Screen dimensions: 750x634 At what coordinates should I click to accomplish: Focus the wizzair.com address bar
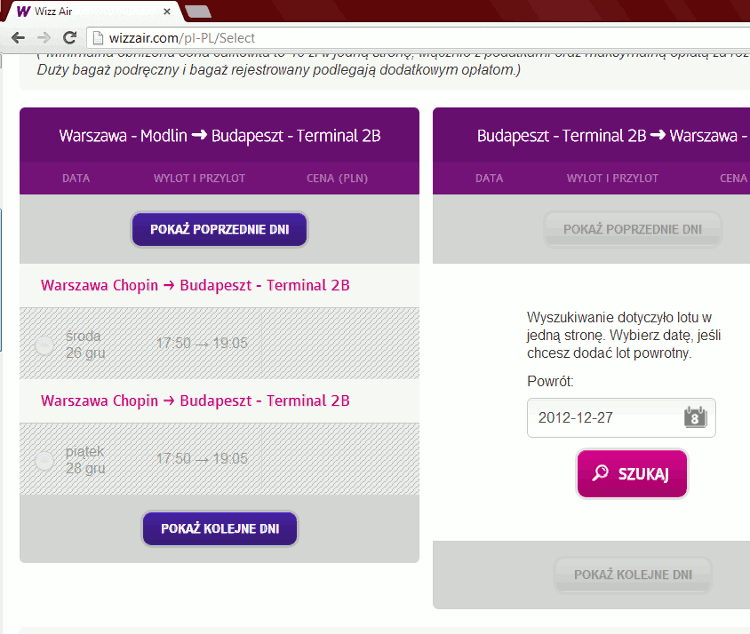click(x=400, y=38)
